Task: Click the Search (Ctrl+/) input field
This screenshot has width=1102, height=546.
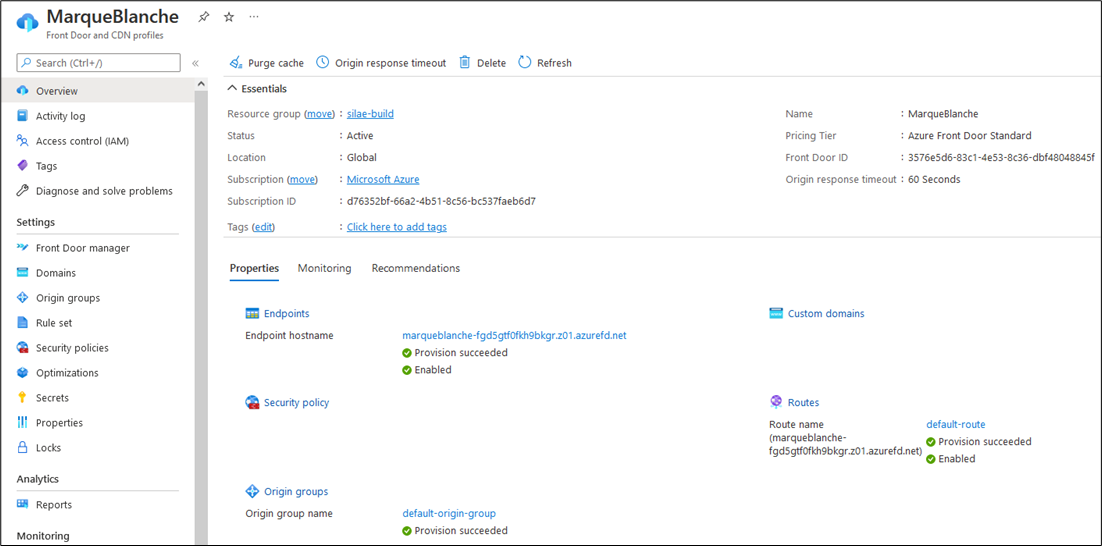Action: [98, 63]
